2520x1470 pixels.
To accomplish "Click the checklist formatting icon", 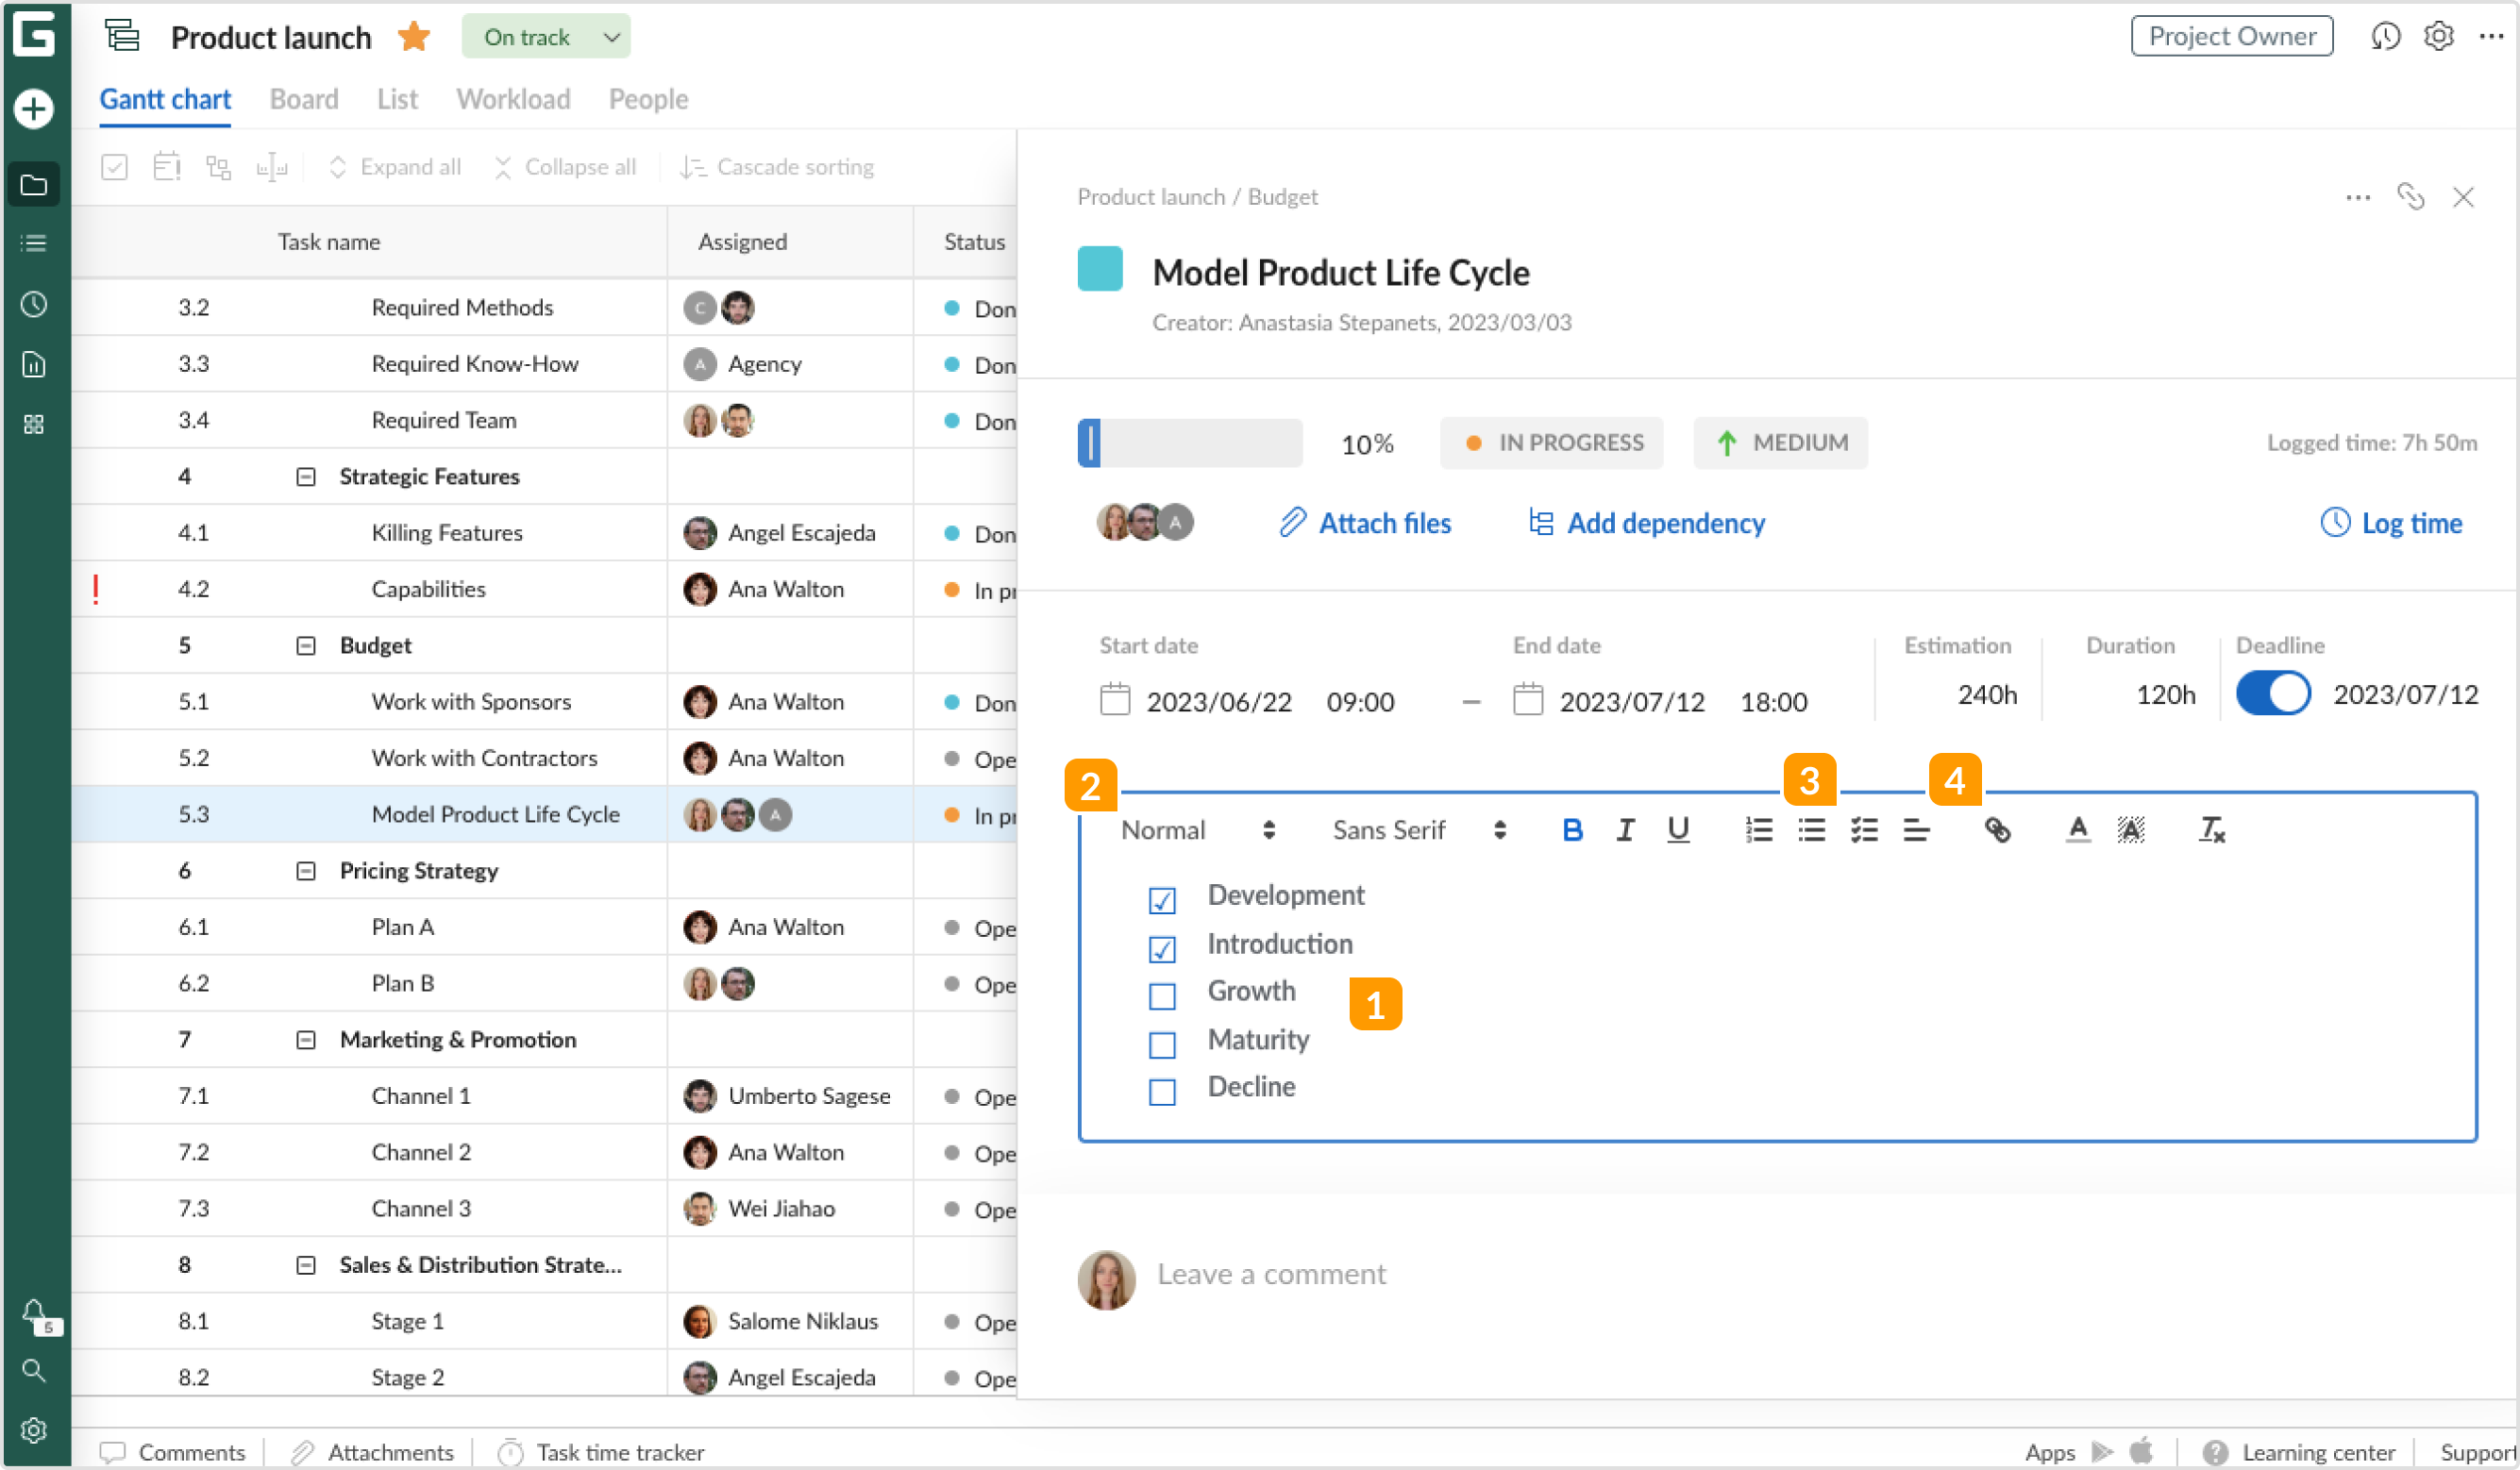I will pos(1864,830).
